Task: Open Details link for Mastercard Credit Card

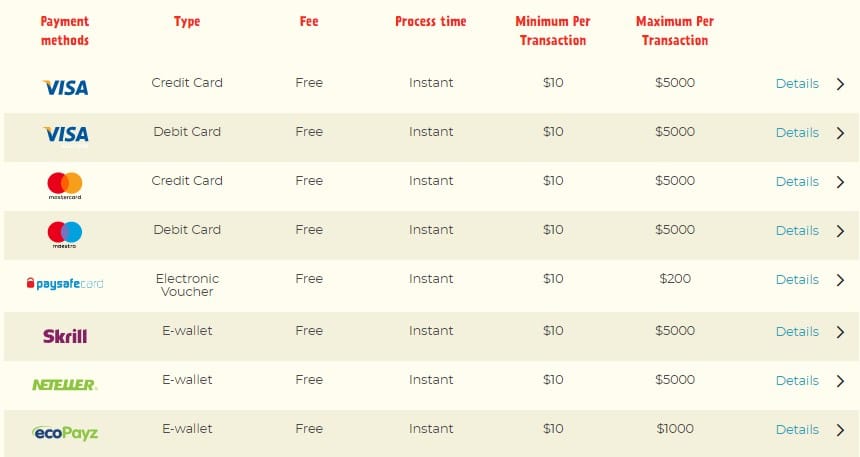Action: [x=797, y=182]
